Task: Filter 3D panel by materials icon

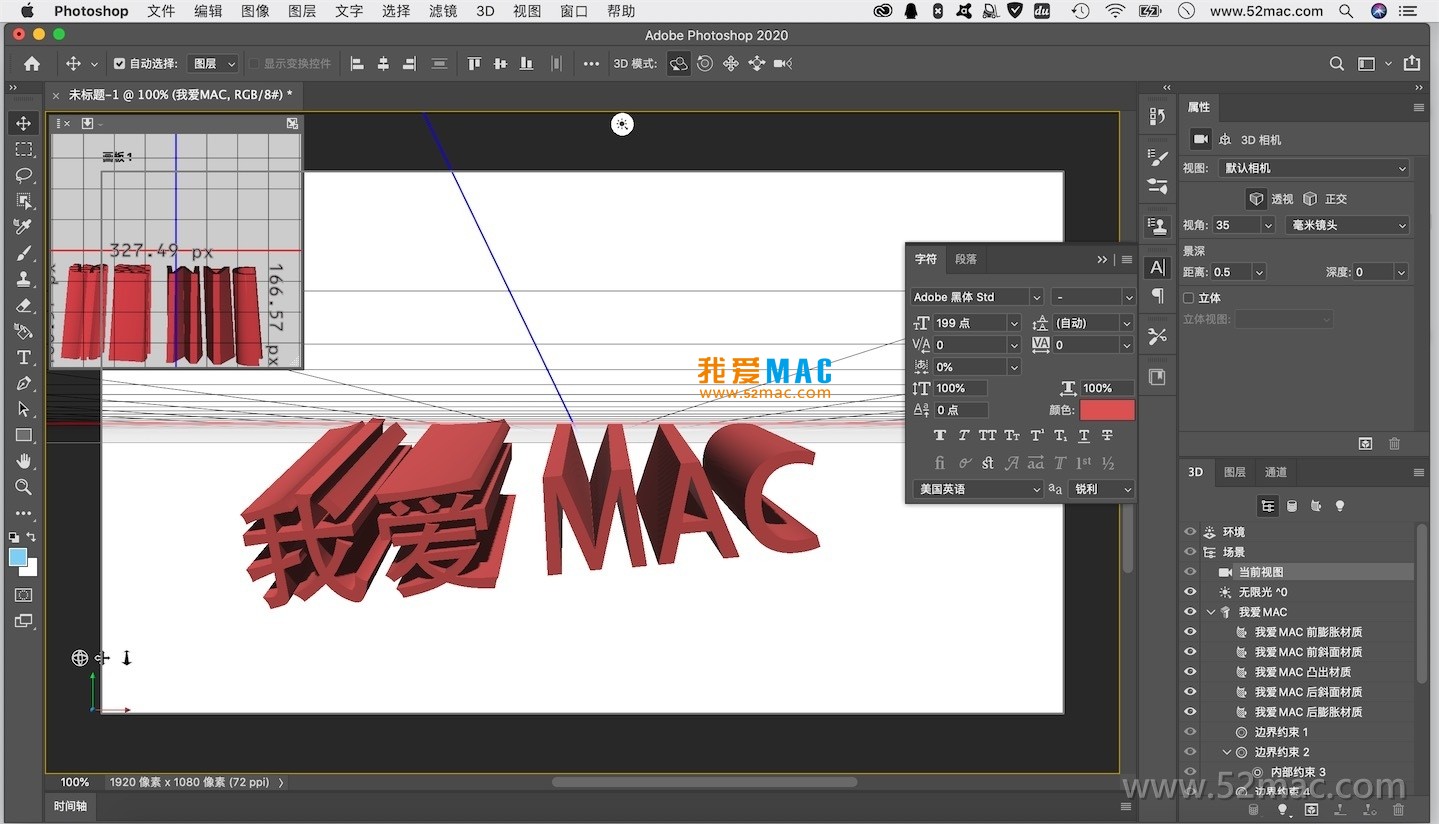Action: pyautogui.click(x=1316, y=506)
